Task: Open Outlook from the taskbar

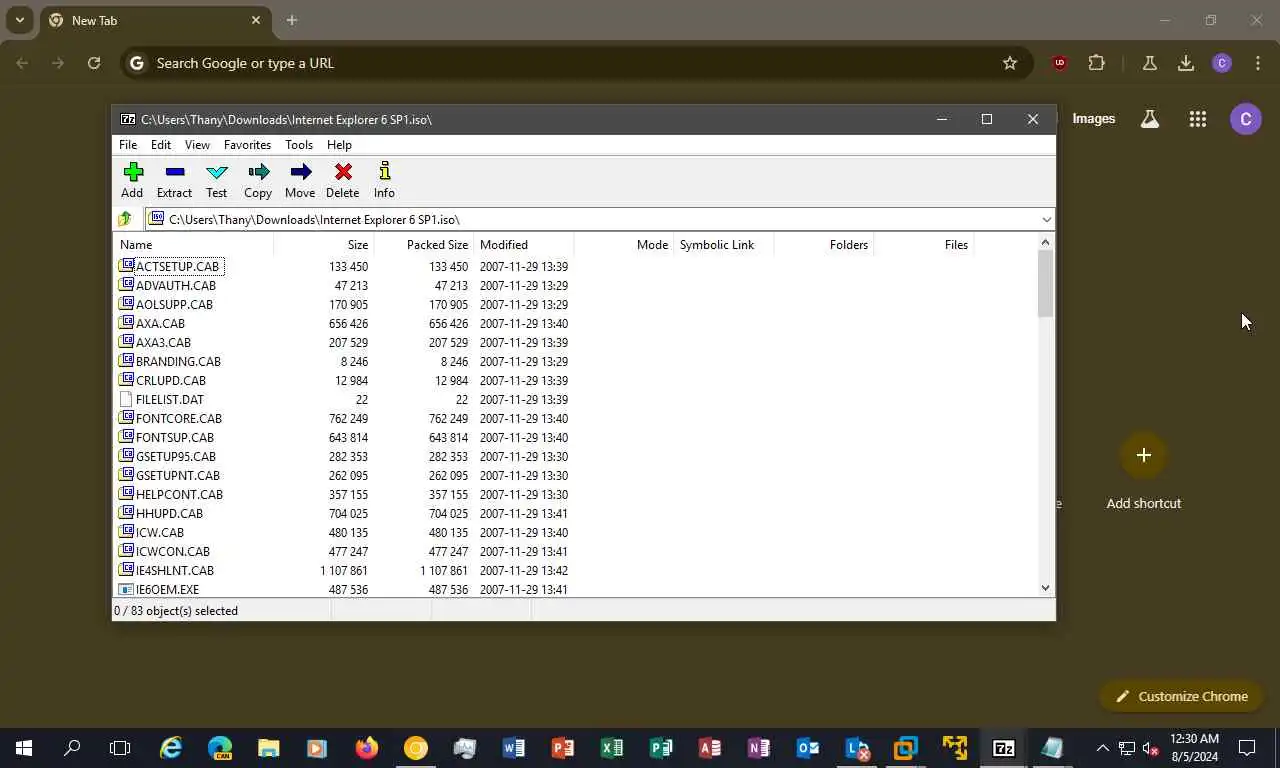Action: (808, 748)
